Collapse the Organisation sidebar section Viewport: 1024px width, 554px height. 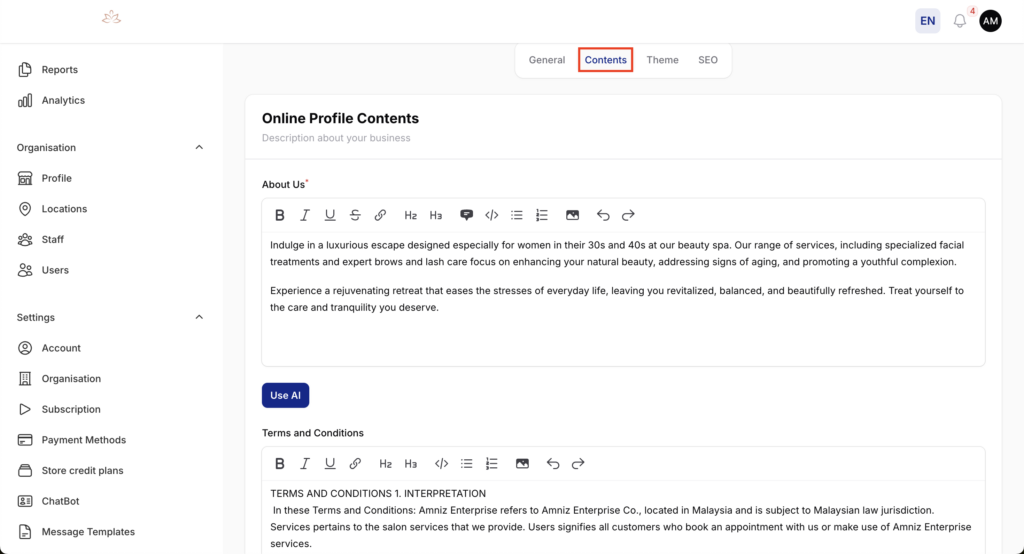coord(199,148)
